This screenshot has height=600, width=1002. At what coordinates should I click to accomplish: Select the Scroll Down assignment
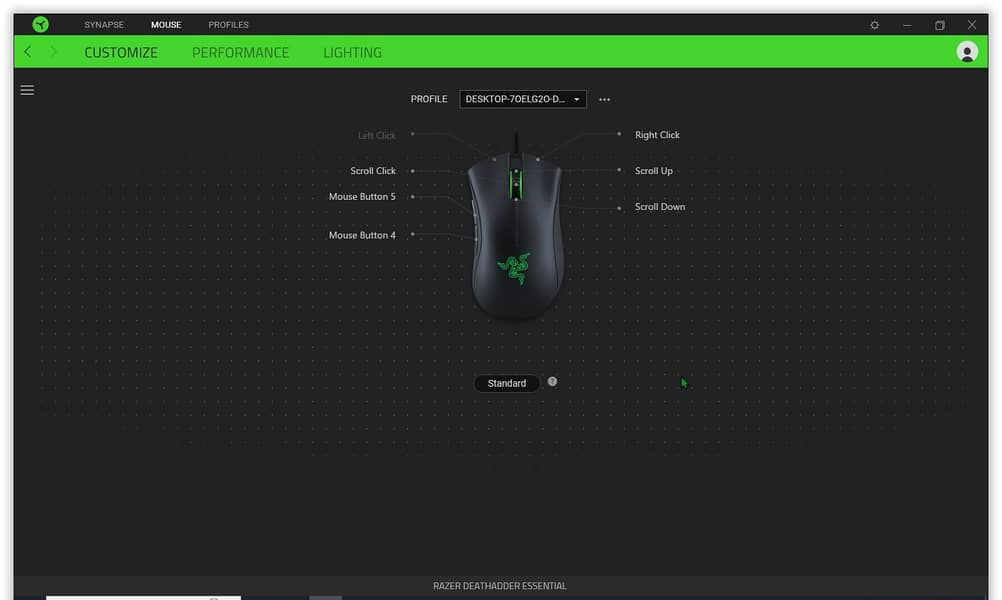tap(659, 206)
